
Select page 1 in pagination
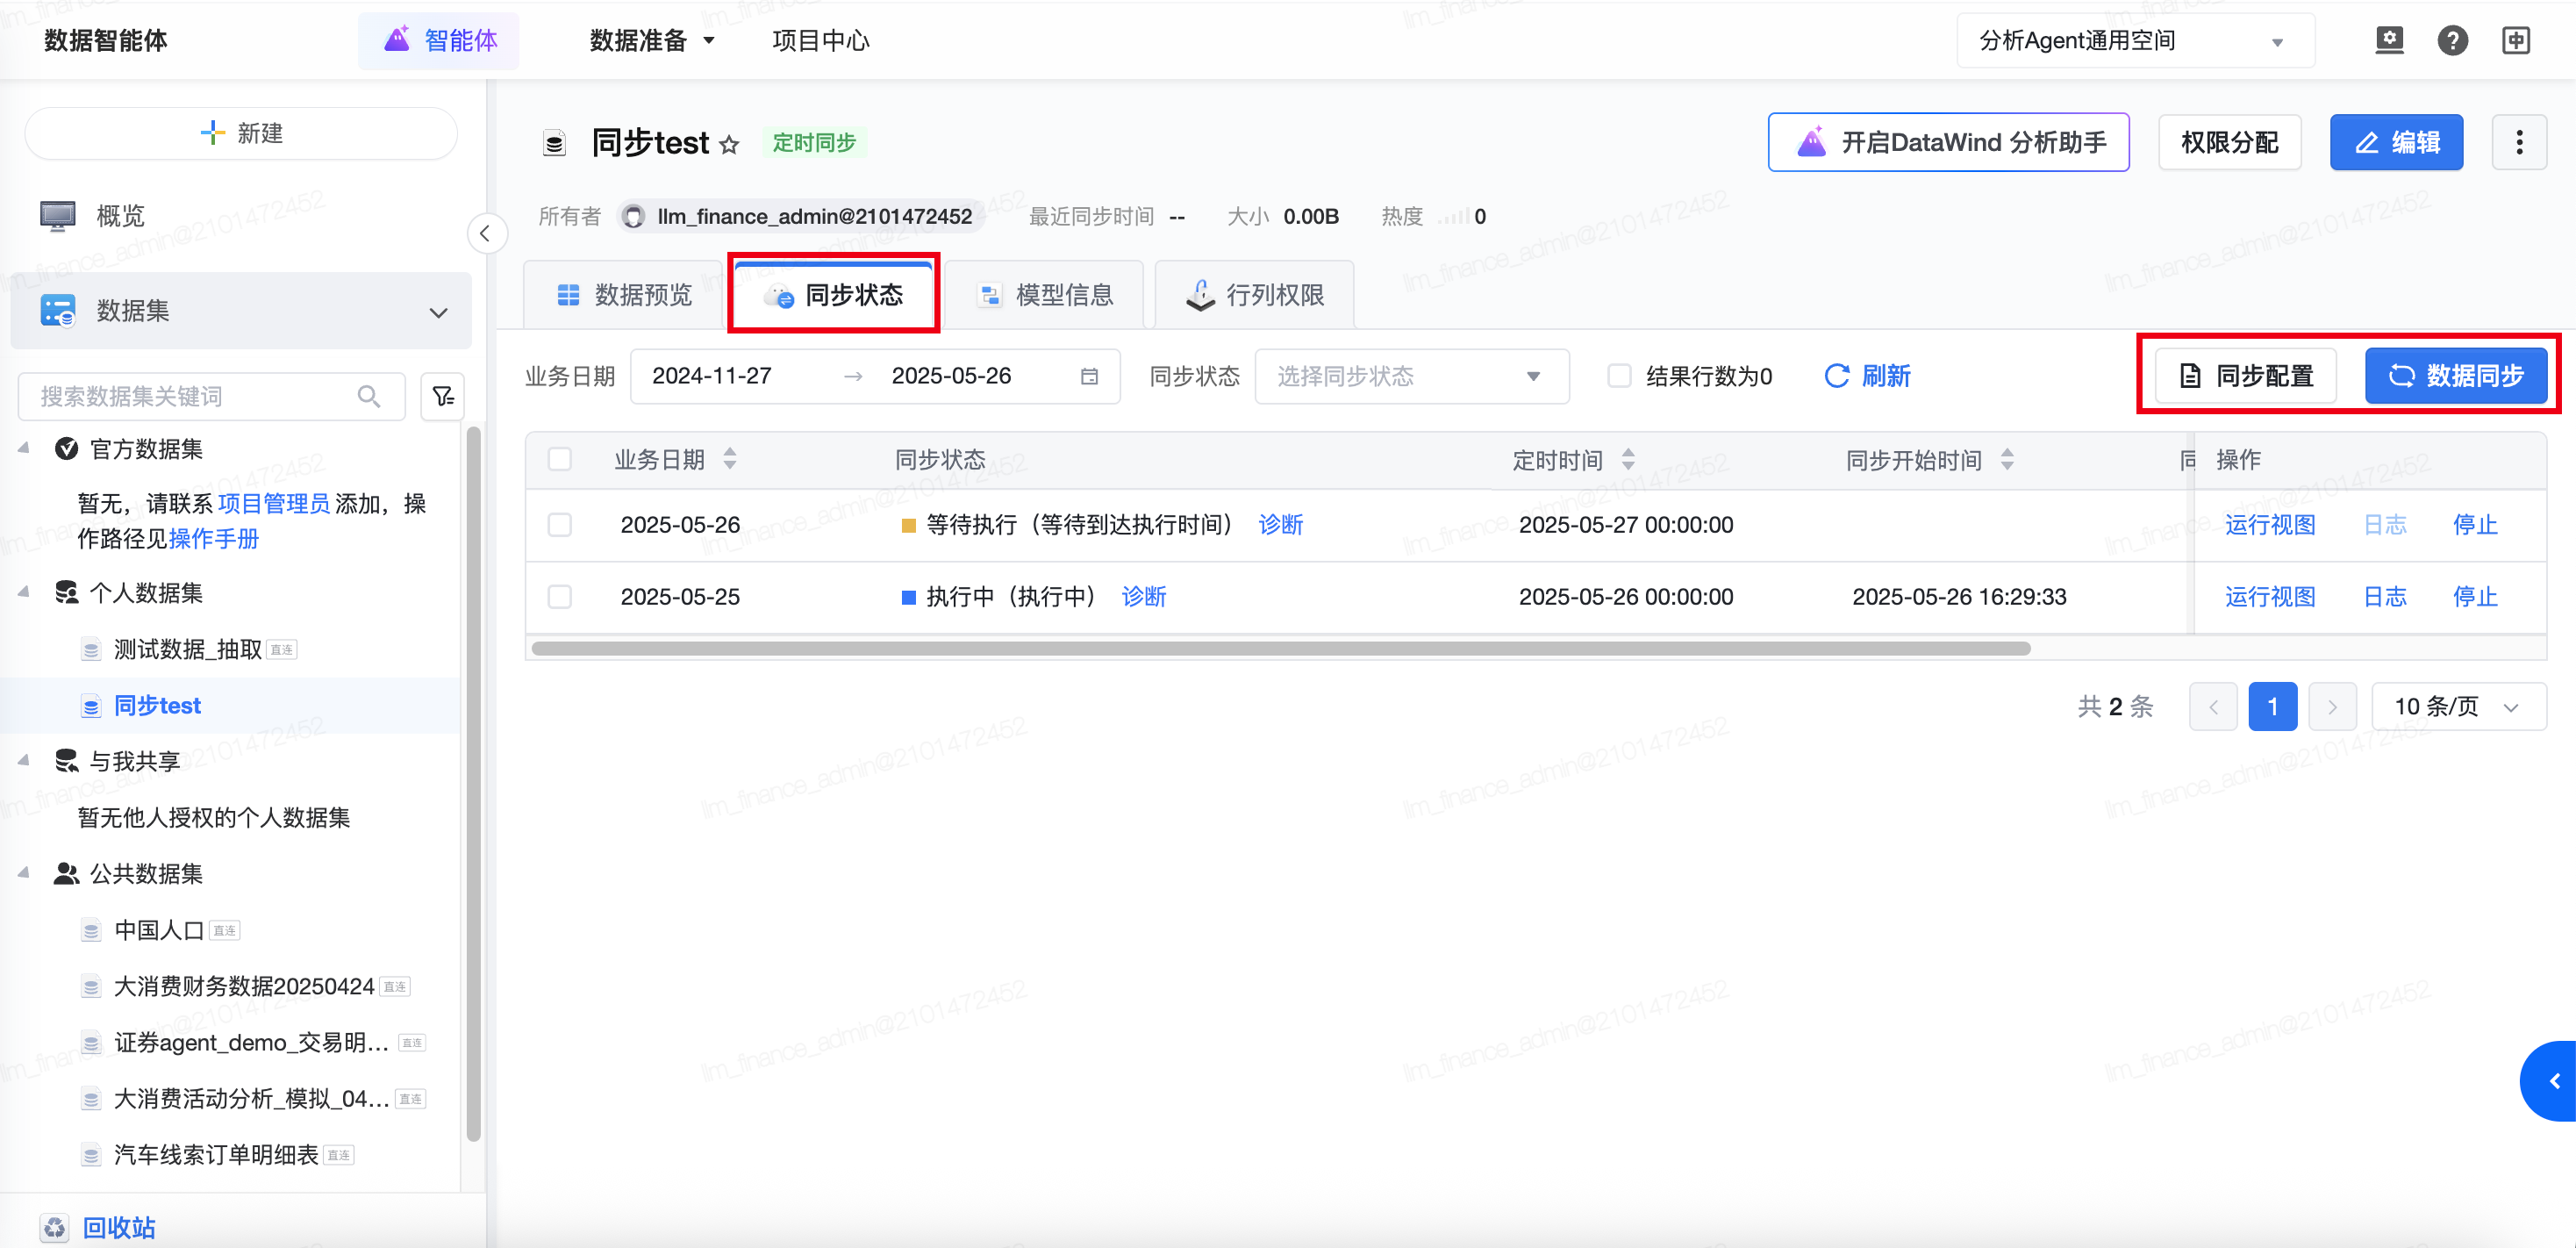coord(2272,707)
